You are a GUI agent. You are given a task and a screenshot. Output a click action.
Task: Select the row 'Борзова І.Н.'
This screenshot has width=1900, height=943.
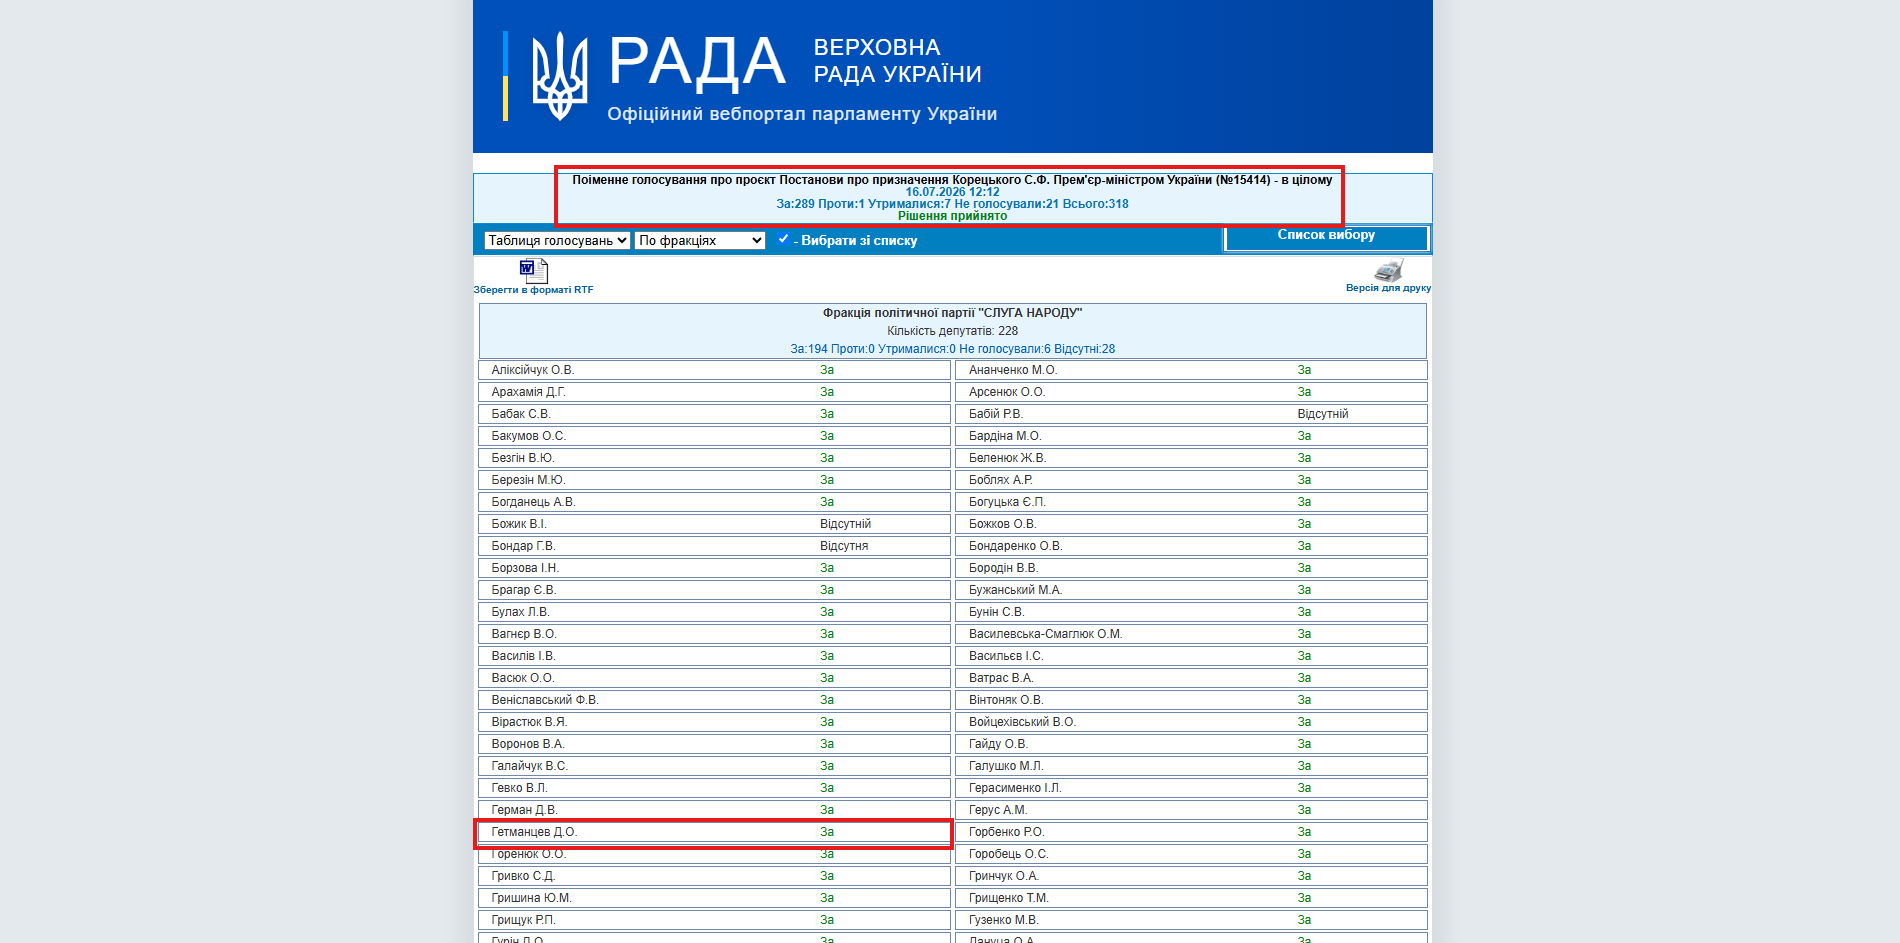[714, 568]
